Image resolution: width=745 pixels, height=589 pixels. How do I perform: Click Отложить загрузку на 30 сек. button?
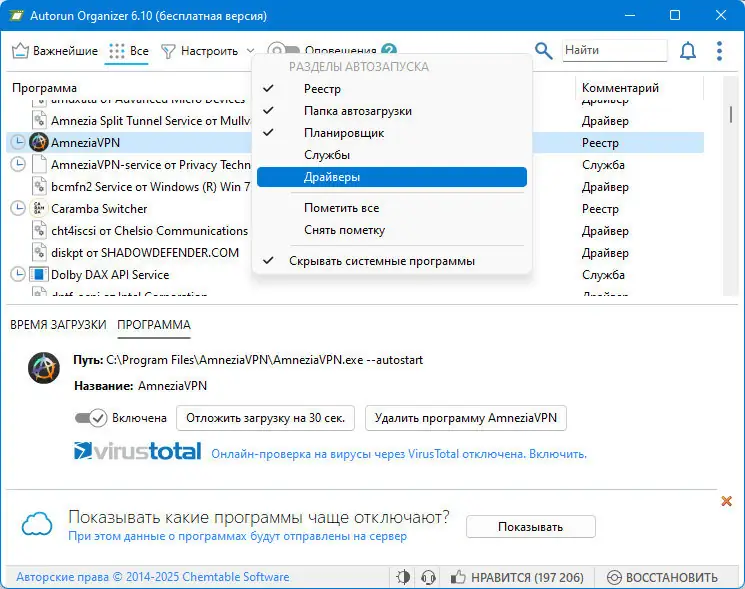click(x=266, y=418)
